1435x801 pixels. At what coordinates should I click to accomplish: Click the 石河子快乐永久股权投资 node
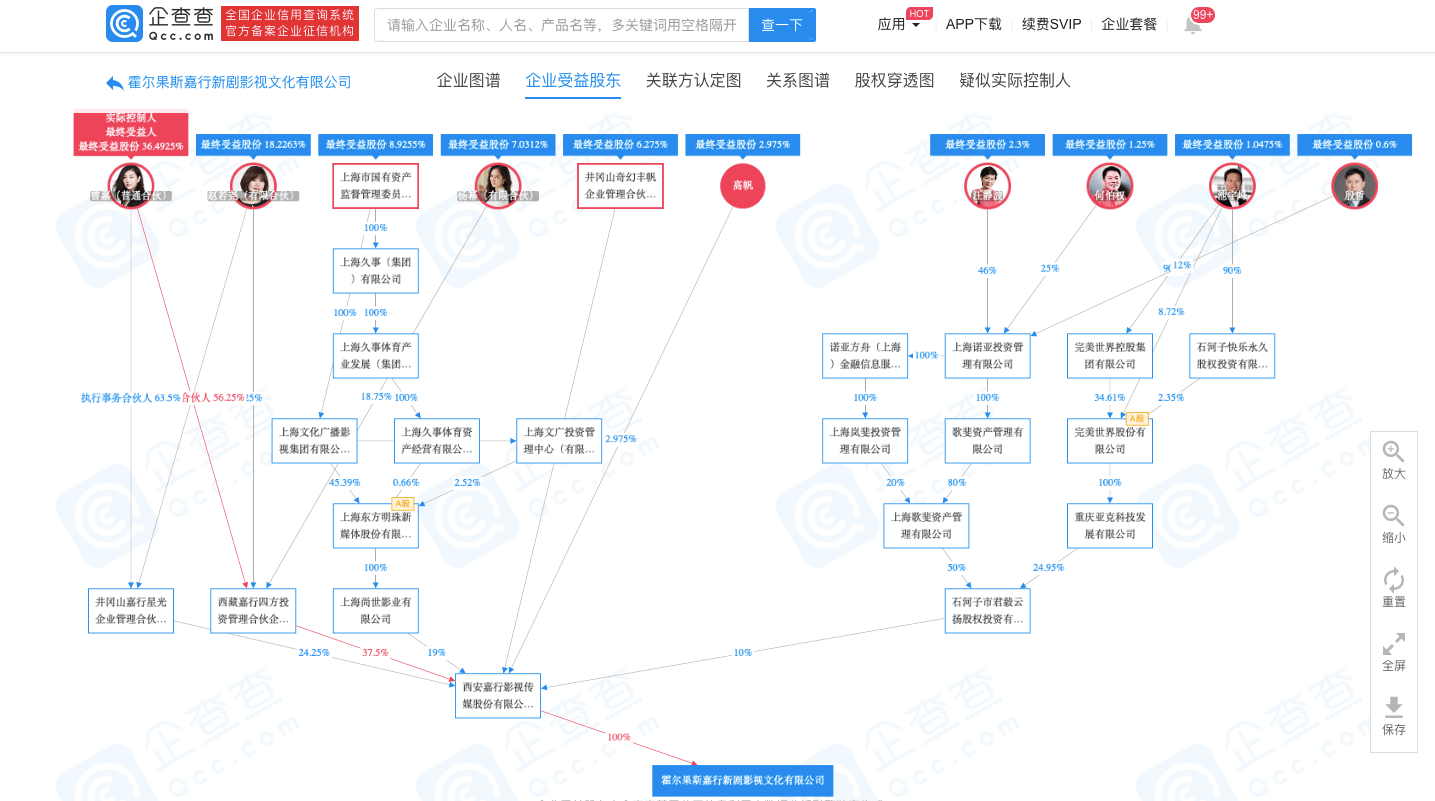[1232, 356]
